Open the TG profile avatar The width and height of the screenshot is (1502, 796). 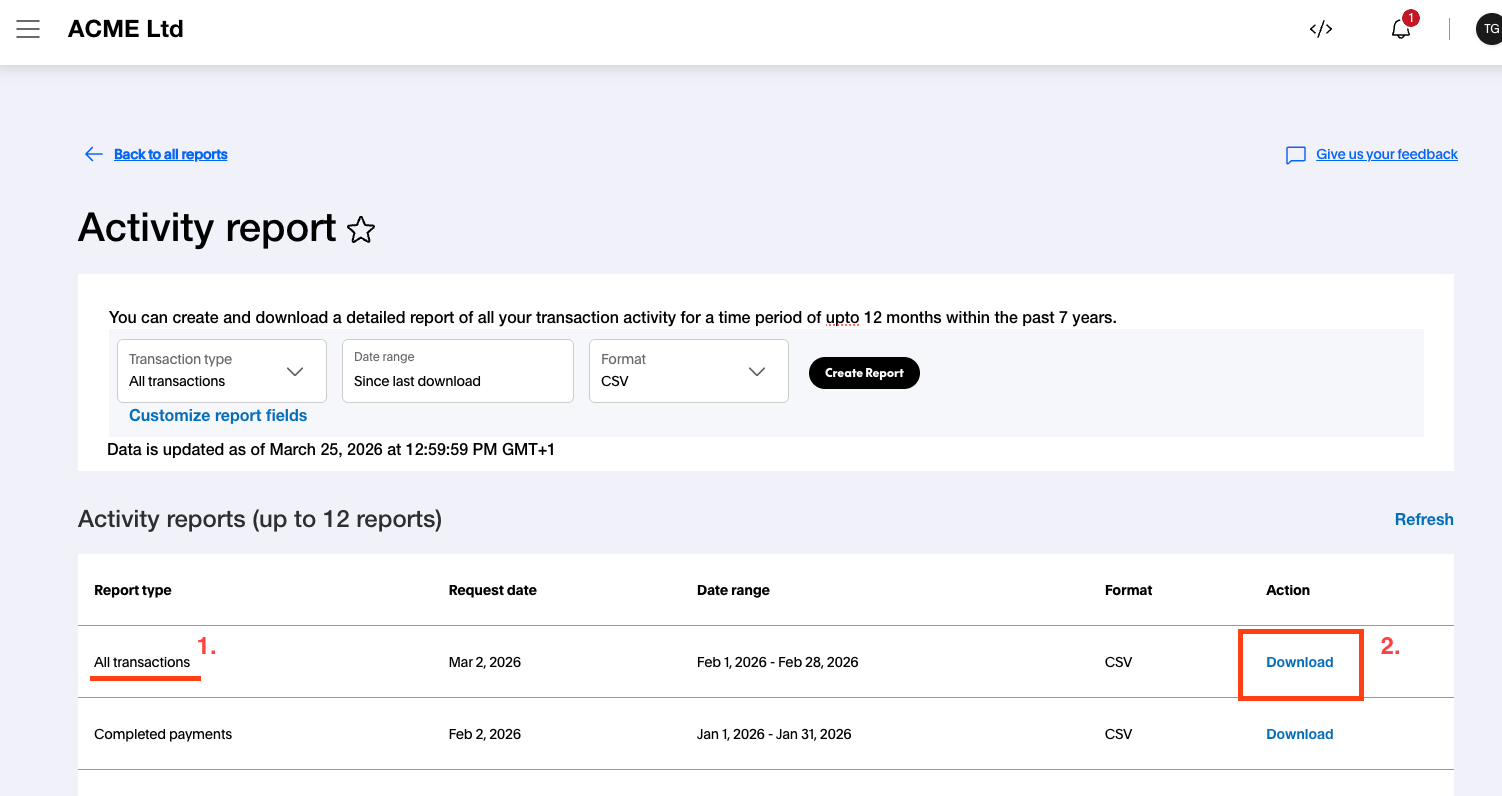pos(1487,28)
